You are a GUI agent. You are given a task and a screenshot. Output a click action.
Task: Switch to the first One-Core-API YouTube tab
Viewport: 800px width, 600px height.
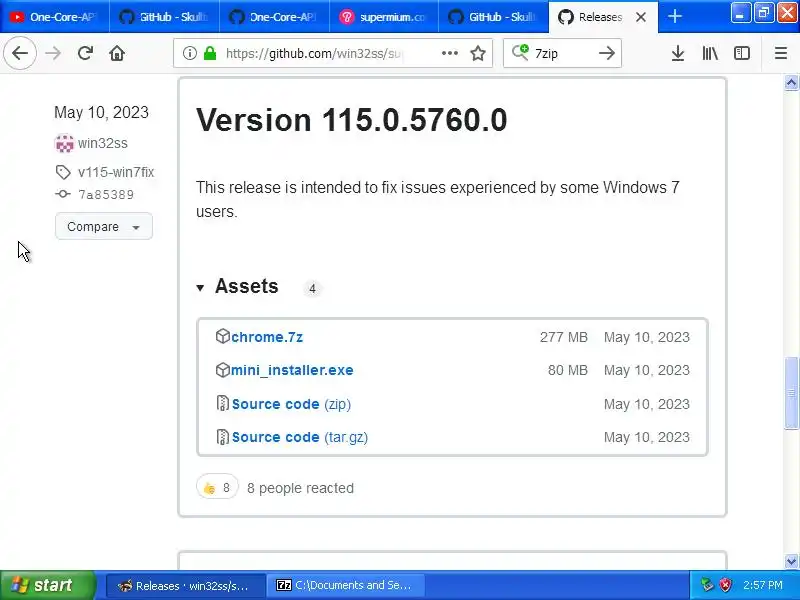coord(55,17)
